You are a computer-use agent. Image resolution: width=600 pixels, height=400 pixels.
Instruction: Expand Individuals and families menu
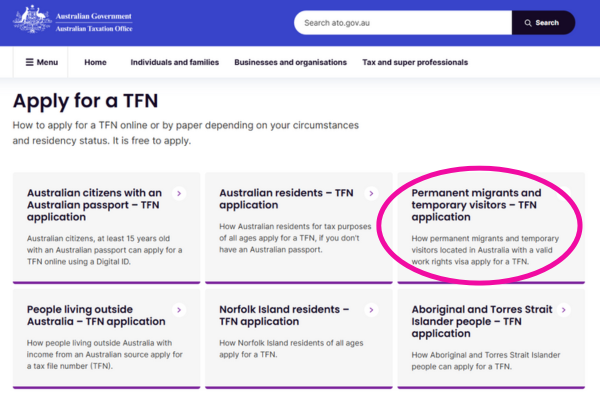pos(174,62)
